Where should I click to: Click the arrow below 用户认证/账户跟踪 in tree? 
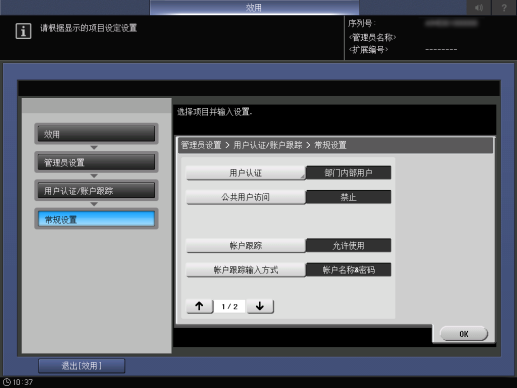click(x=94, y=204)
